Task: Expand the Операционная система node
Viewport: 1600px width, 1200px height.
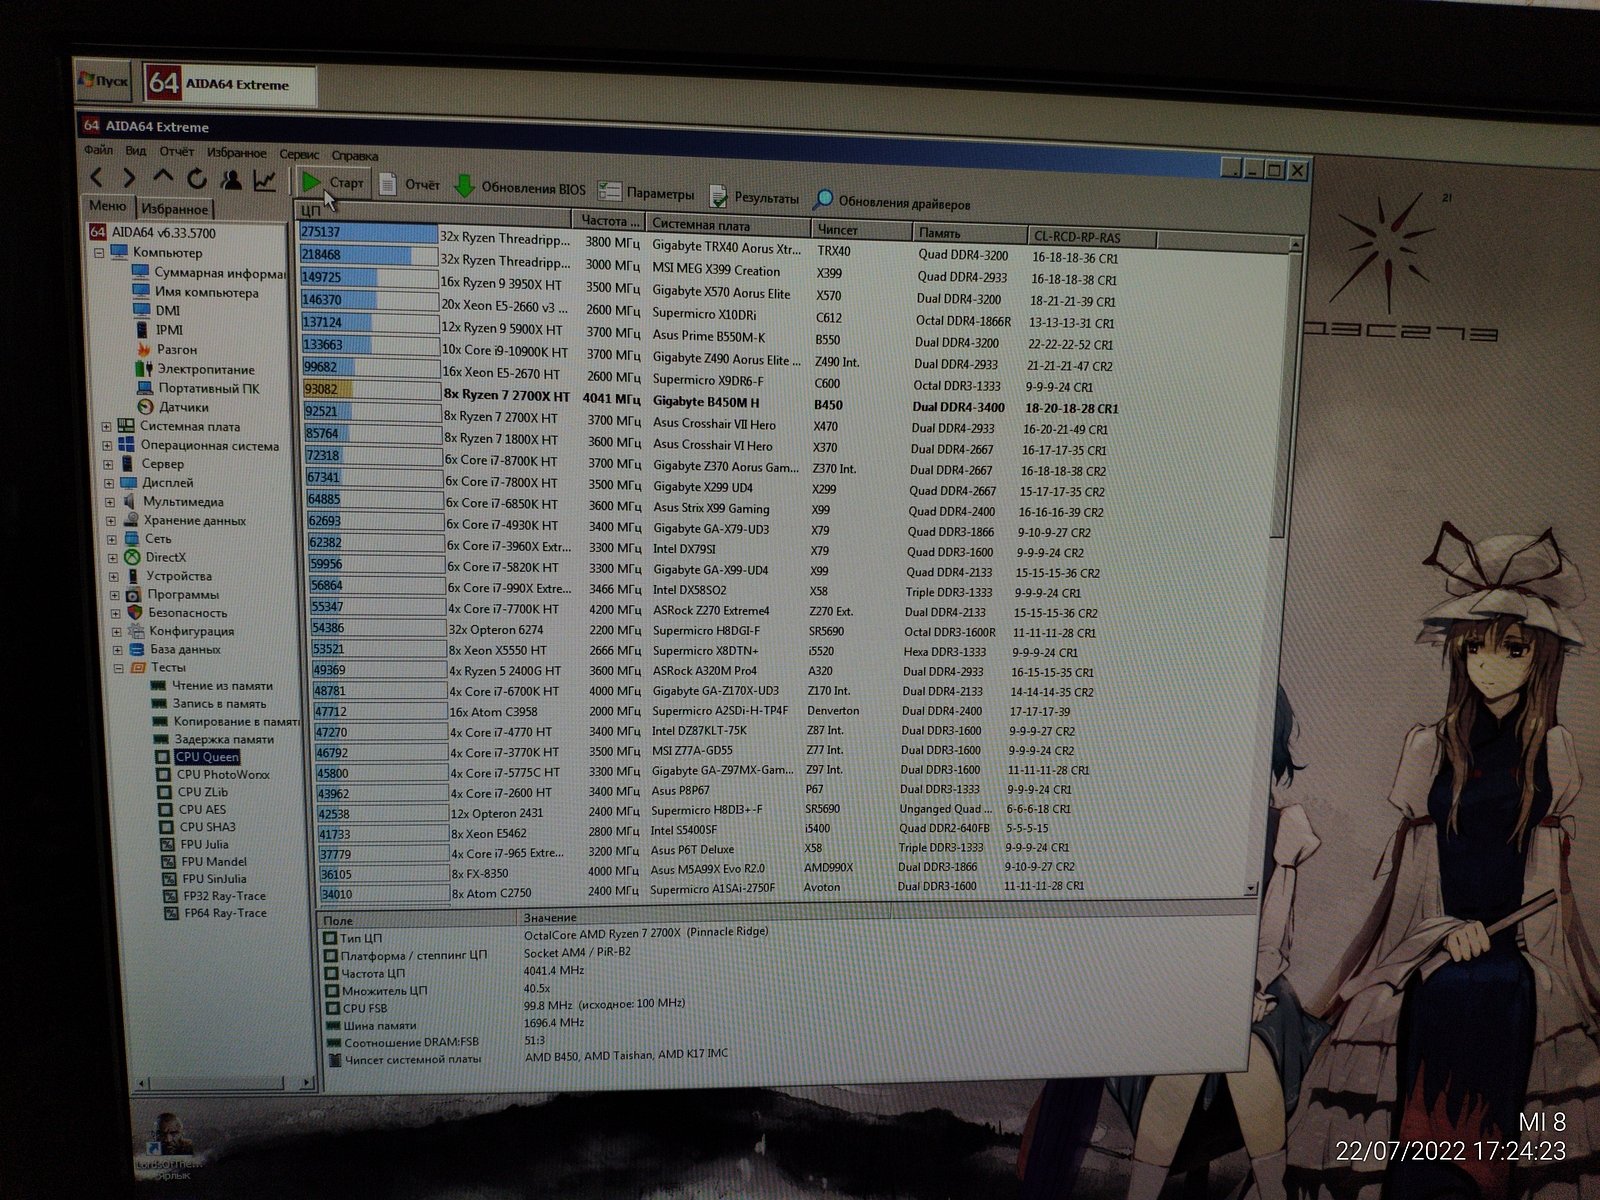Action: pyautogui.click(x=108, y=446)
